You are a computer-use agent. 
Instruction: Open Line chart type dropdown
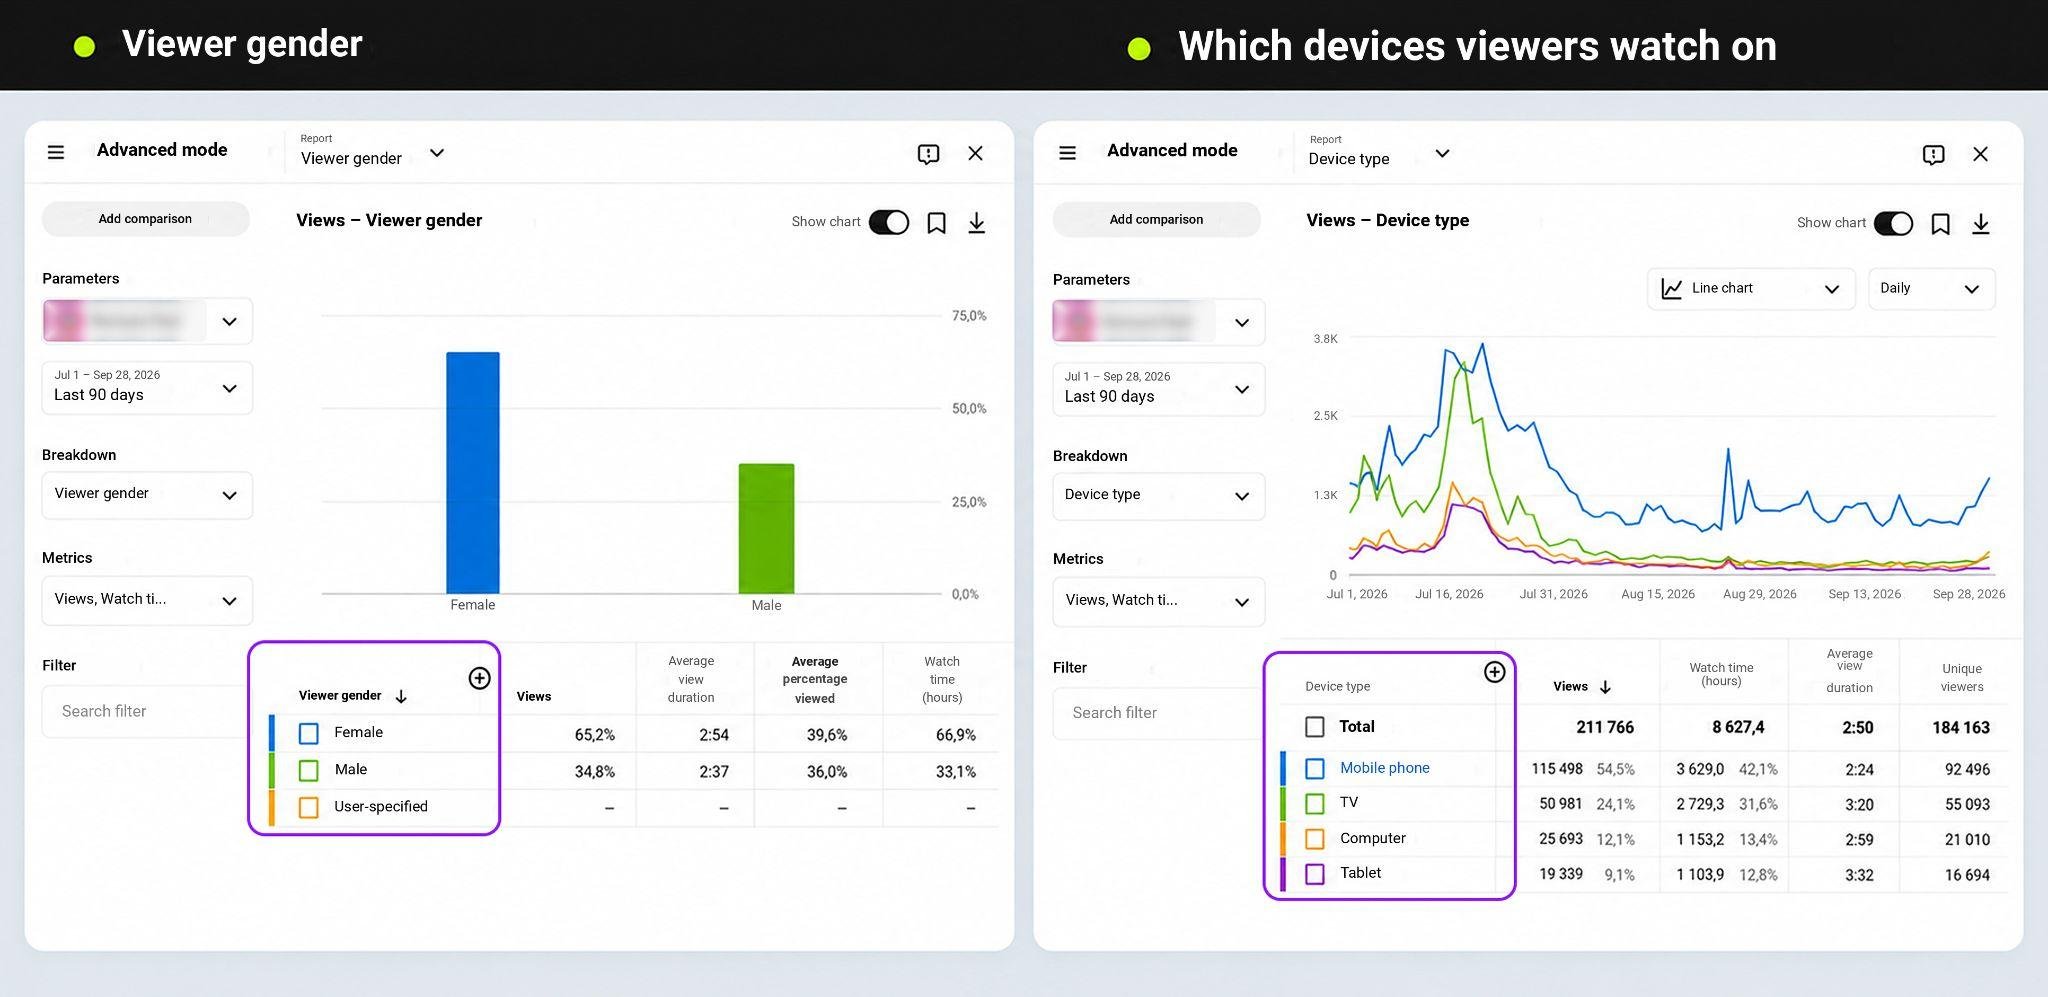1751,289
